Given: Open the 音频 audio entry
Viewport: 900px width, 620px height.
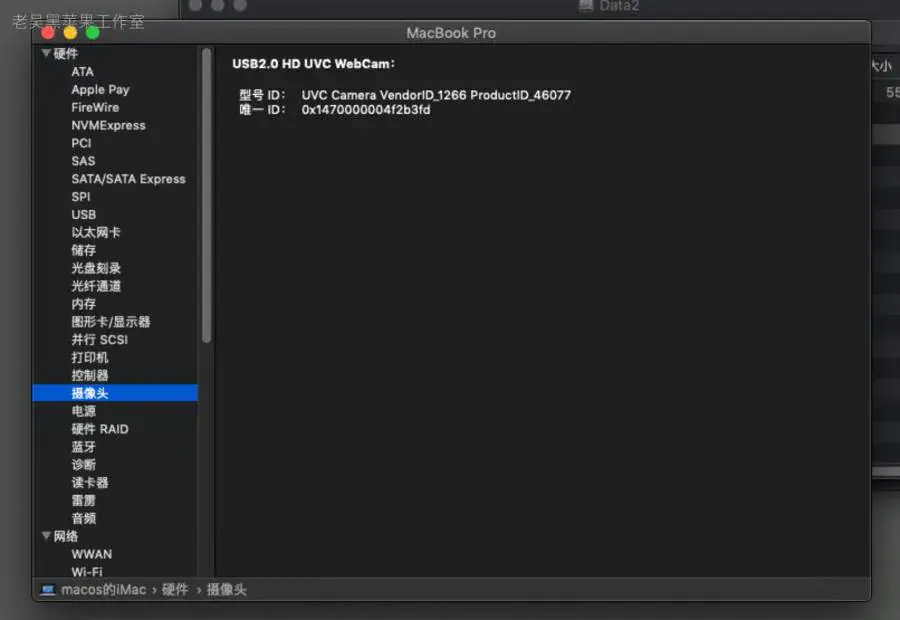Looking at the screenshot, I should click(84, 518).
